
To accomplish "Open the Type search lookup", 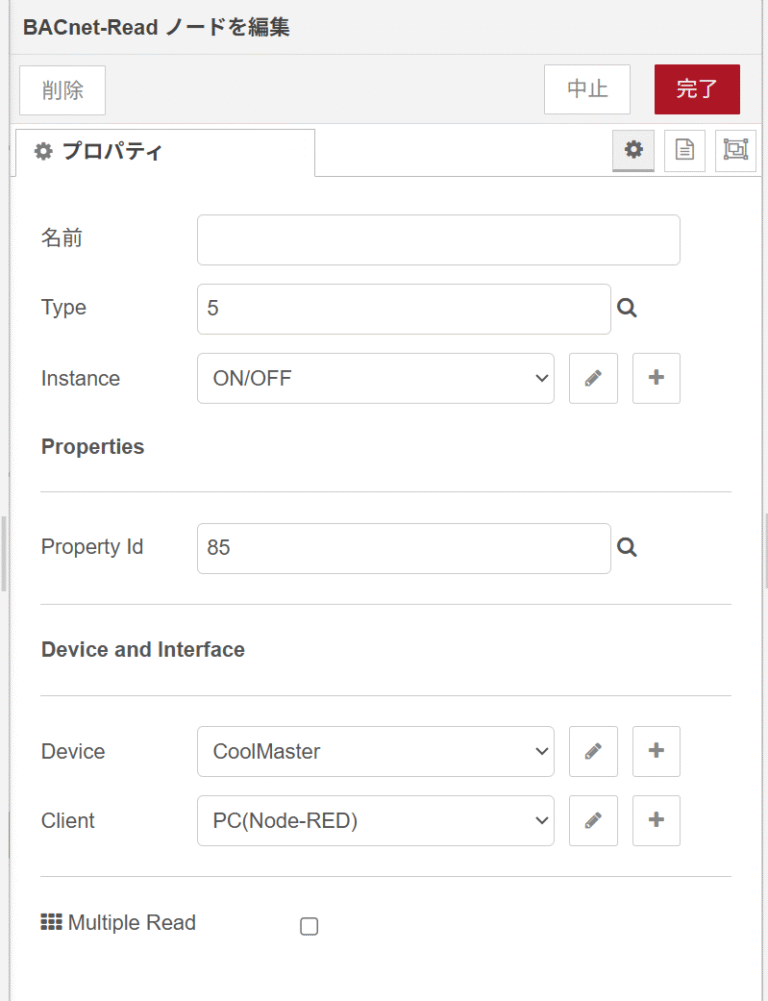I will pyautogui.click(x=627, y=308).
